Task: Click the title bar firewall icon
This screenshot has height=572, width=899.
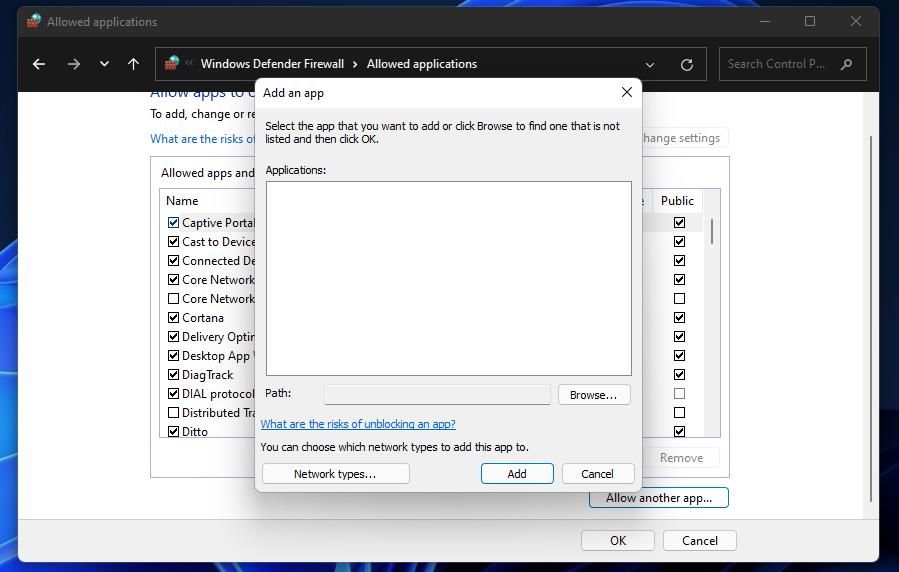Action: (34, 21)
